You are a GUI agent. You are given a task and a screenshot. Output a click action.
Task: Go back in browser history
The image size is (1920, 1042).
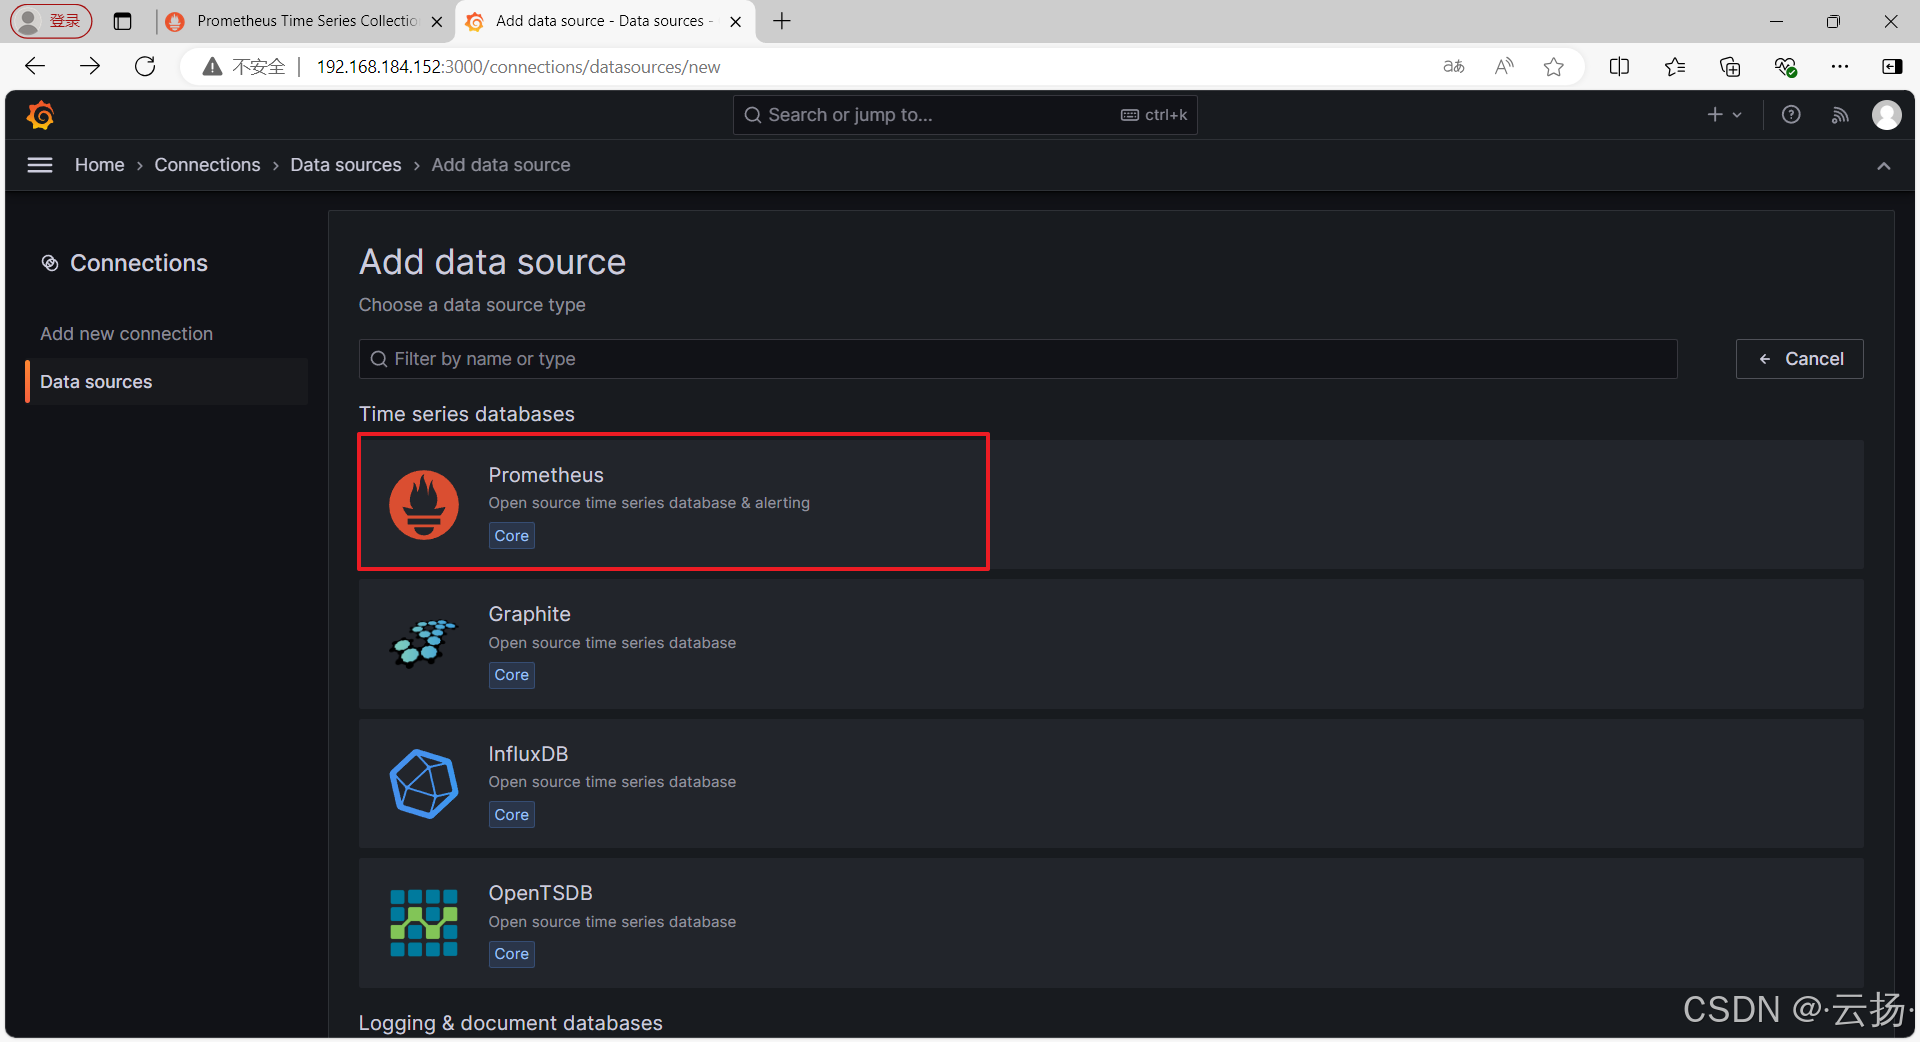coord(35,67)
